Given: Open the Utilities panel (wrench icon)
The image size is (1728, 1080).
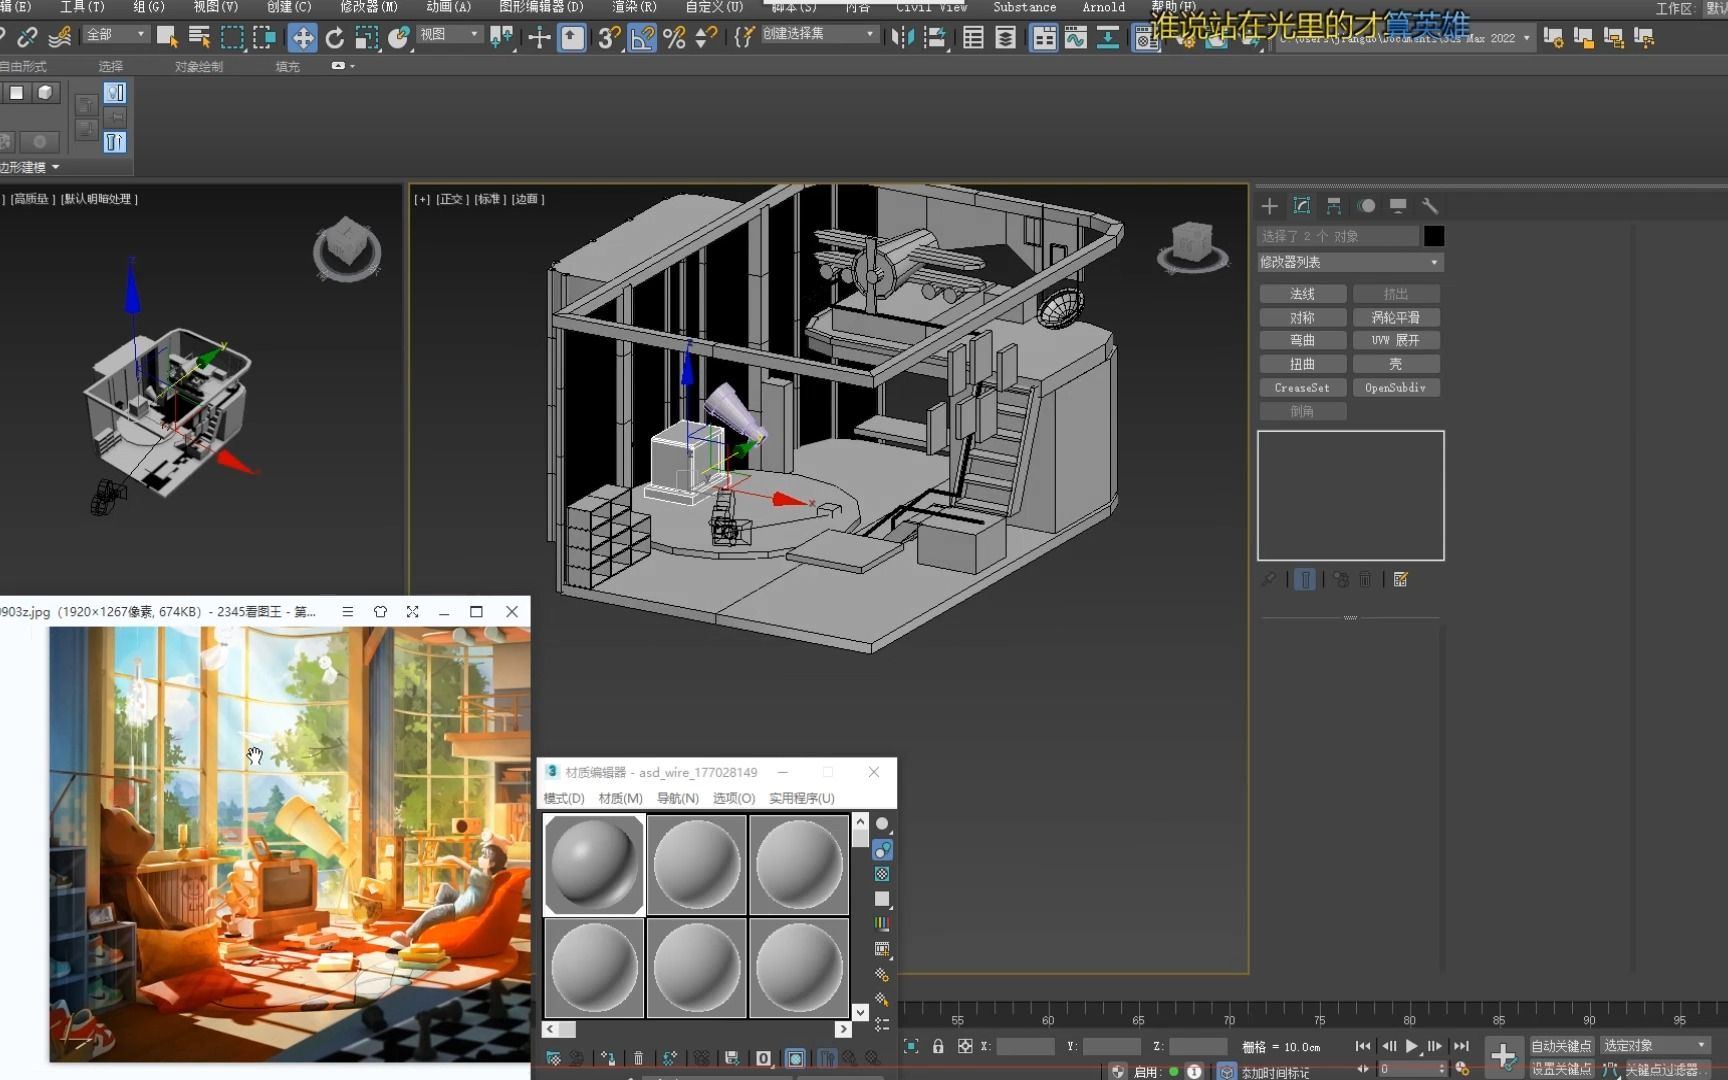Looking at the screenshot, I should (x=1430, y=206).
